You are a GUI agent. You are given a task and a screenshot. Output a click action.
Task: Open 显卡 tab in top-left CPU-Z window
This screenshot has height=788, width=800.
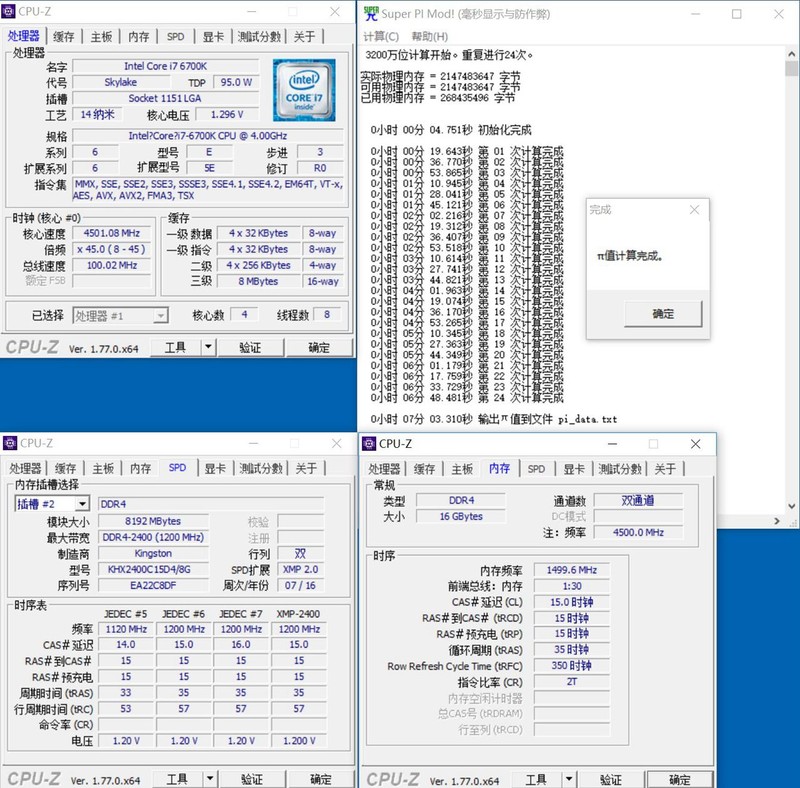pos(213,37)
